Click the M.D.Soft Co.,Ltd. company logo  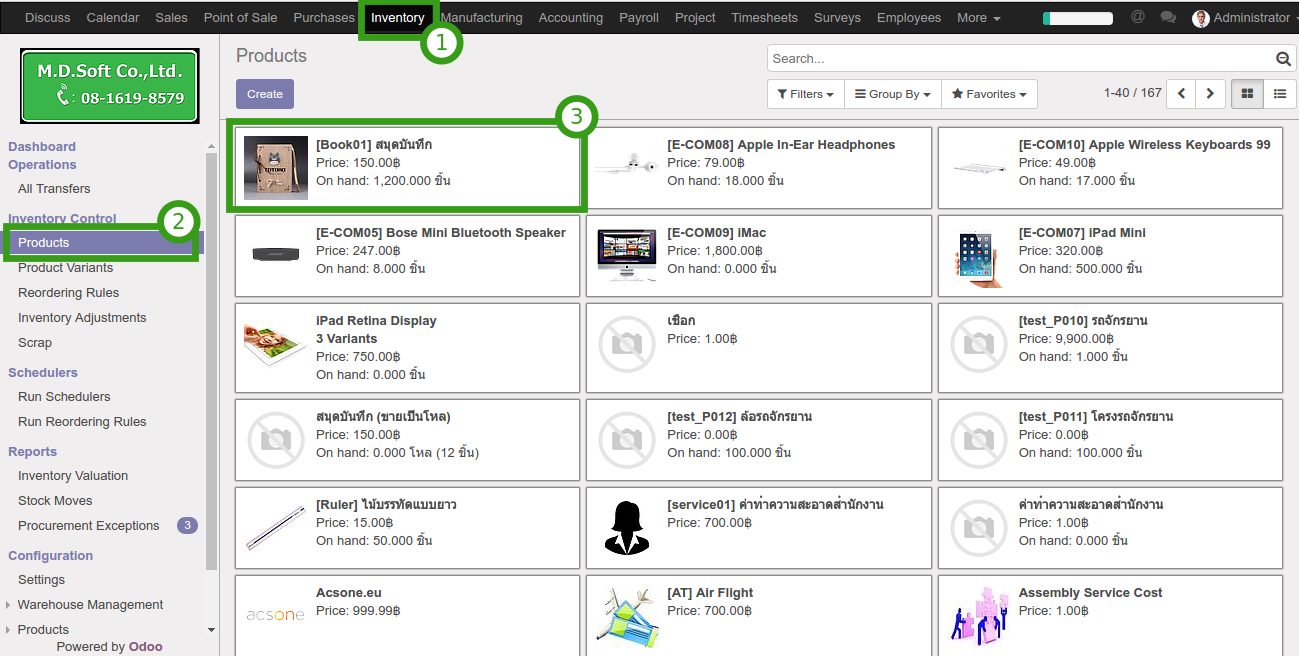pyautogui.click(x=110, y=86)
